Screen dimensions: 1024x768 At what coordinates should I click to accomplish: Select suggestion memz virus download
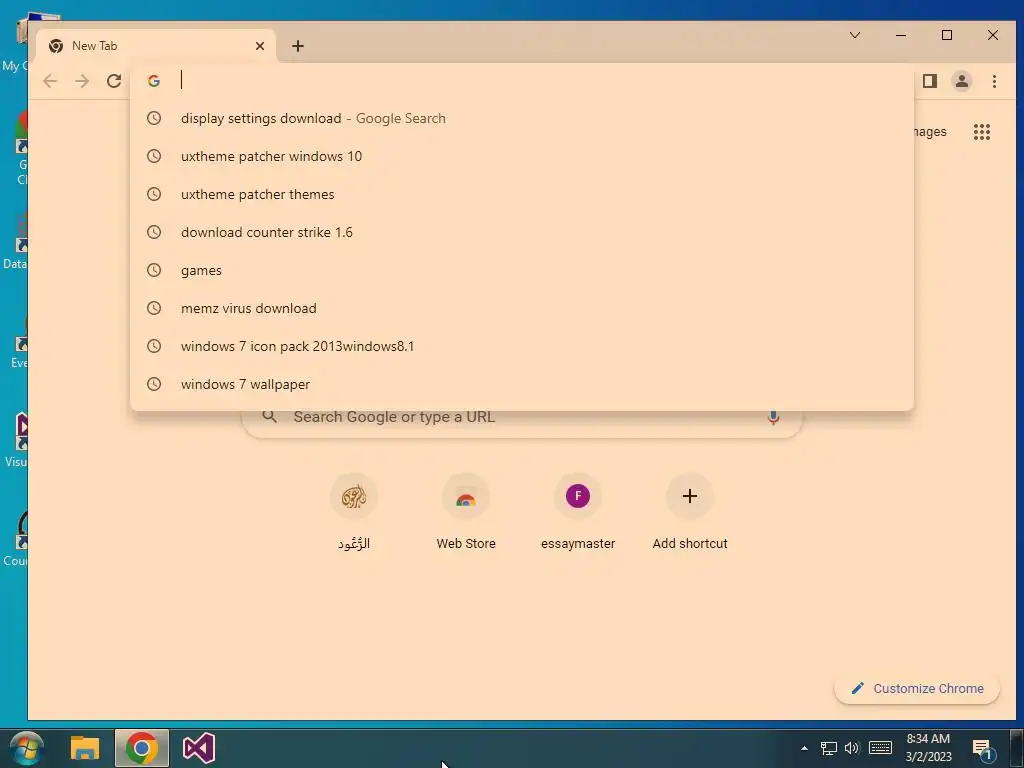coord(522,308)
